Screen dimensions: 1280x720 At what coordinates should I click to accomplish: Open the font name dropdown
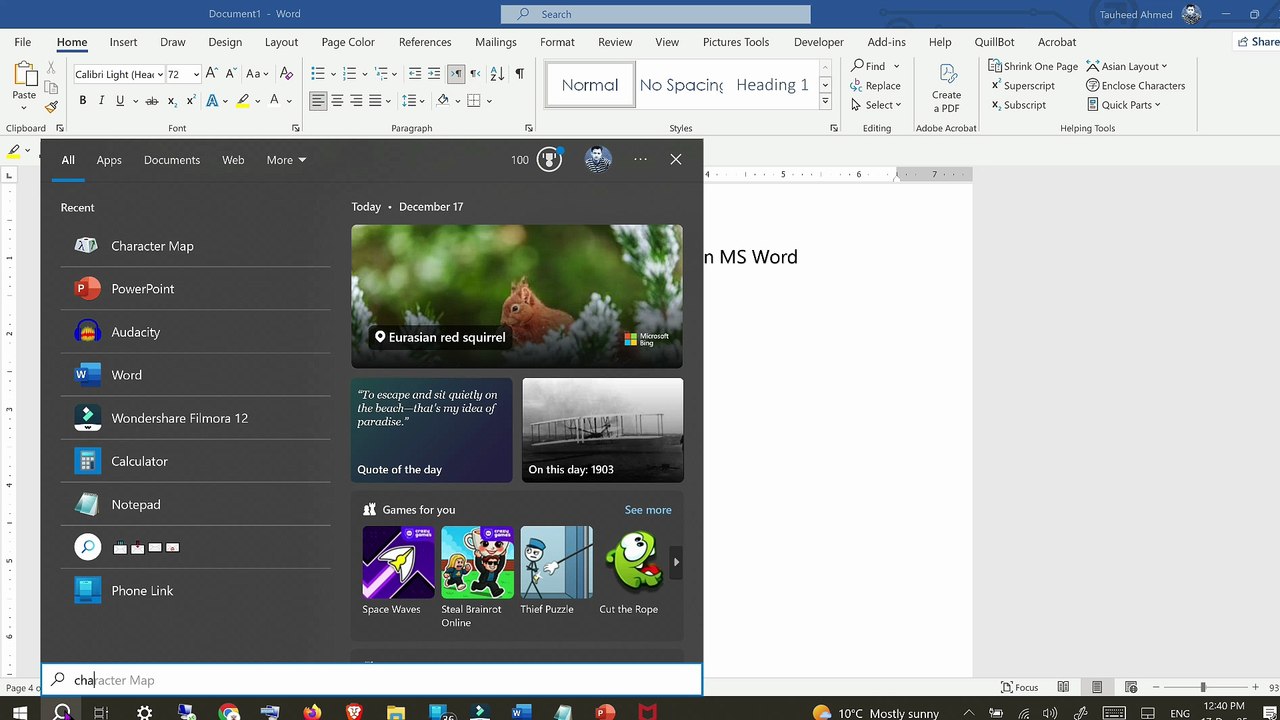(158, 74)
